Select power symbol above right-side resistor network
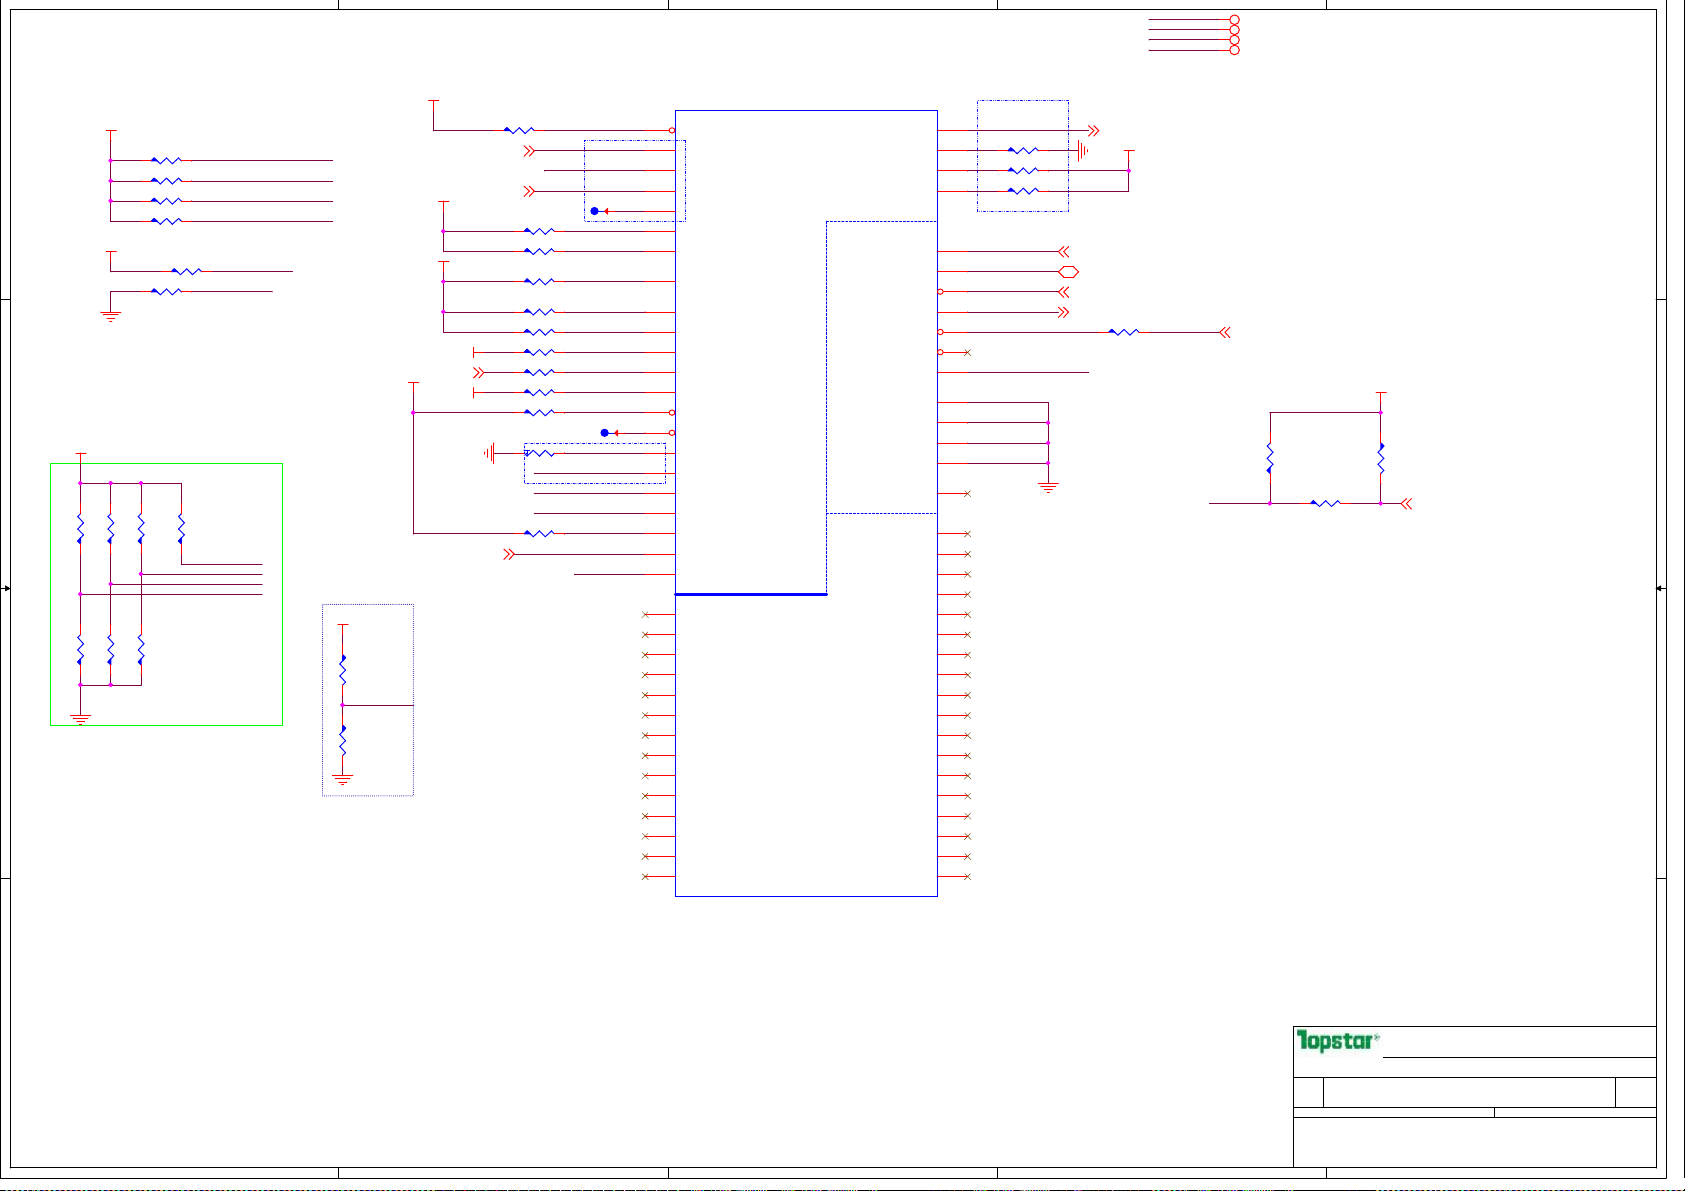The image size is (1685, 1191). [1381, 394]
